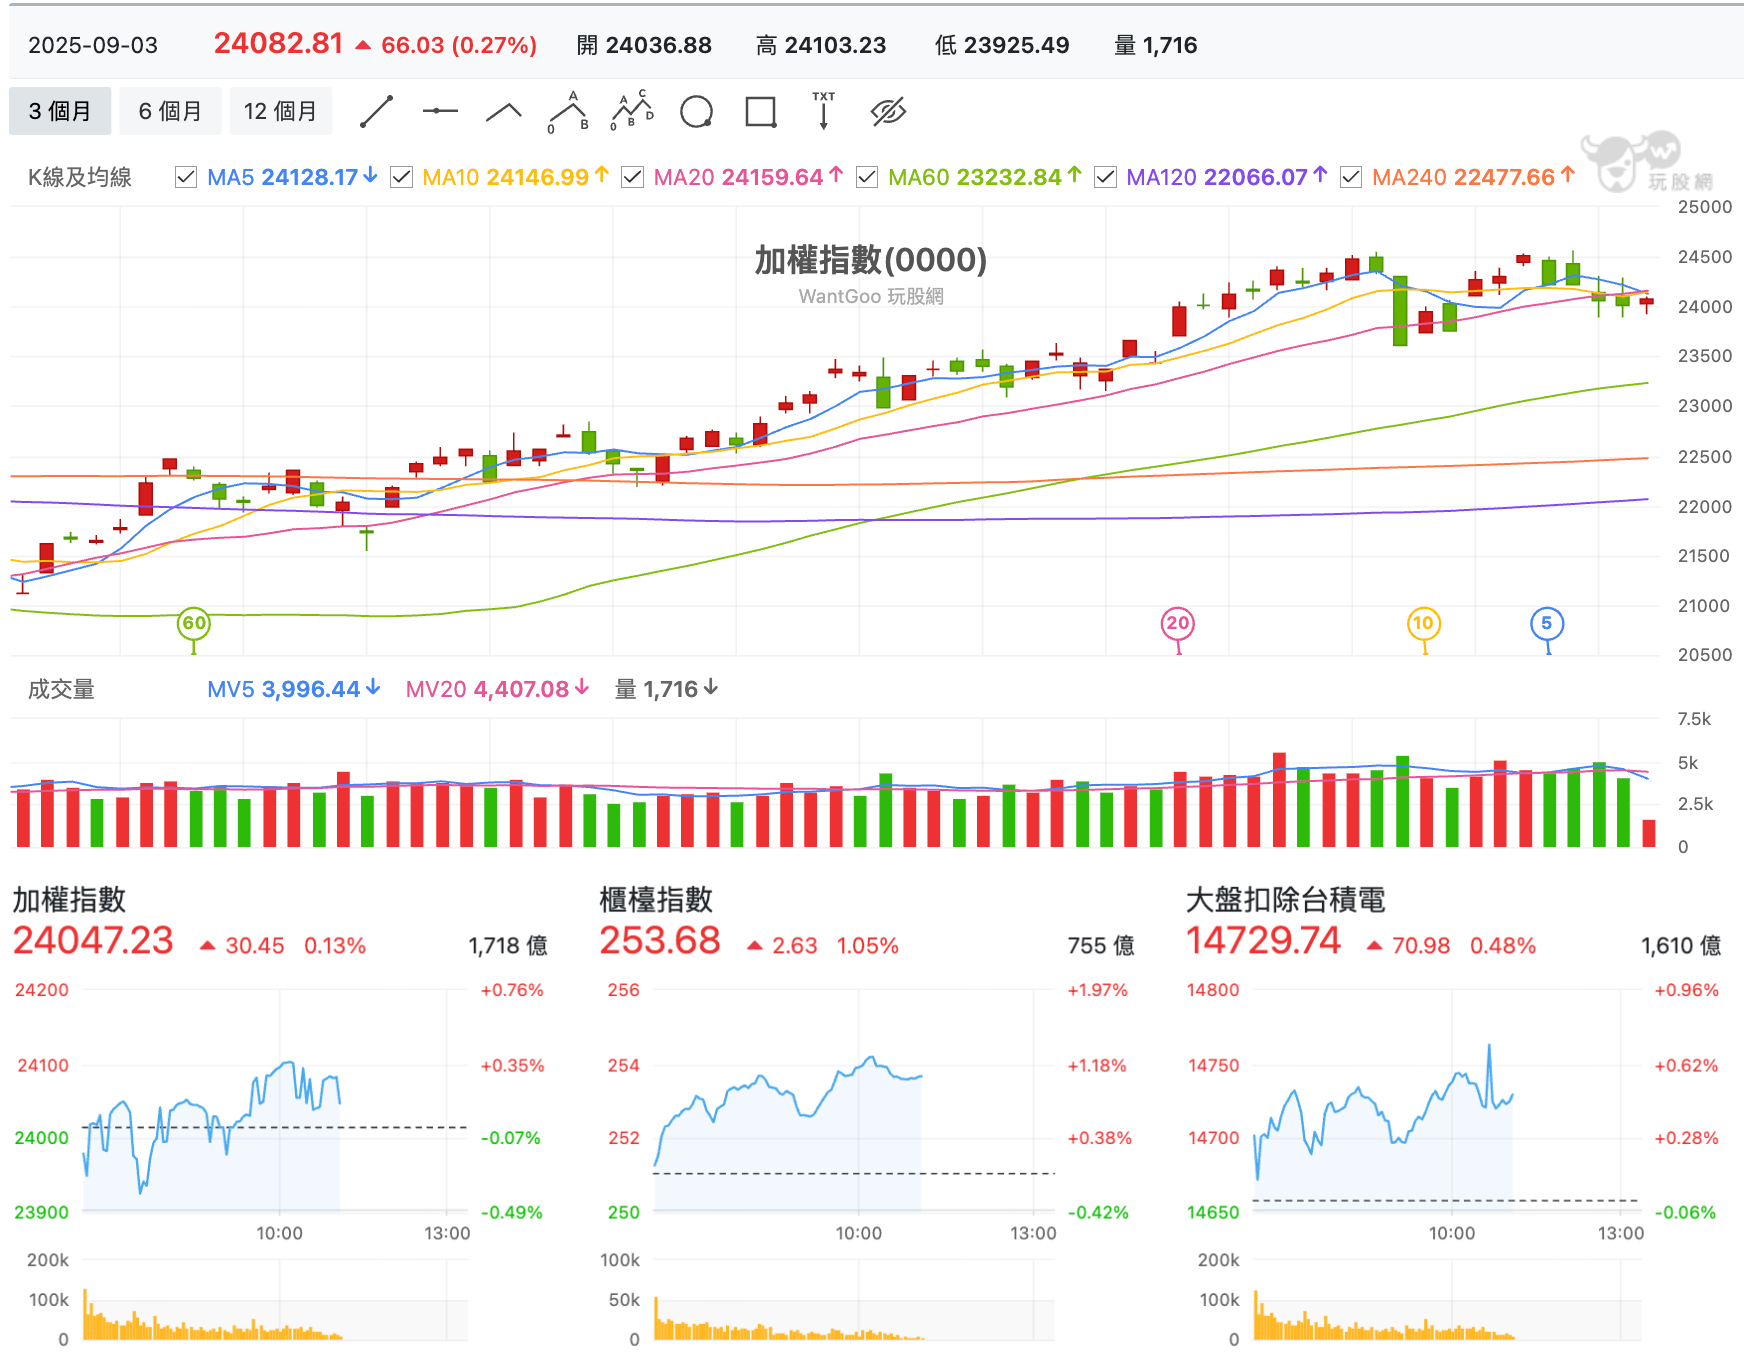Viewport: 1744px width, 1358px height.
Task: Pick the A-B wave pattern tool
Action: pyautogui.click(x=568, y=112)
